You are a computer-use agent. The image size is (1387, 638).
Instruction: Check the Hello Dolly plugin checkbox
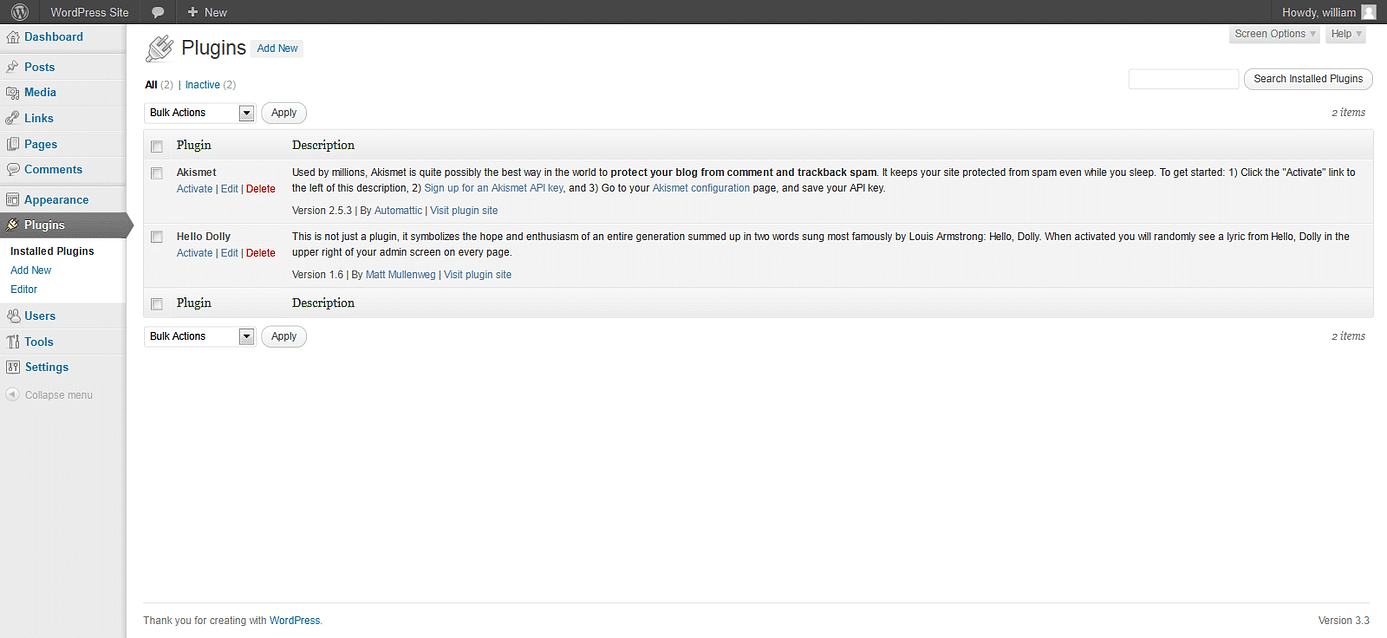(x=156, y=237)
